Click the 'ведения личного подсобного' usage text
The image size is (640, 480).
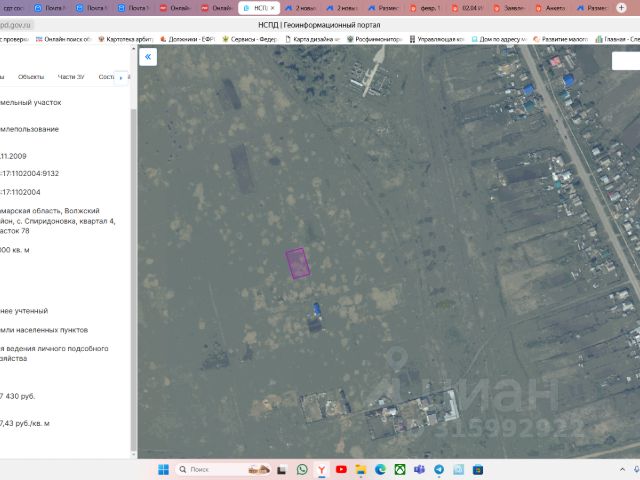[x=54, y=353]
